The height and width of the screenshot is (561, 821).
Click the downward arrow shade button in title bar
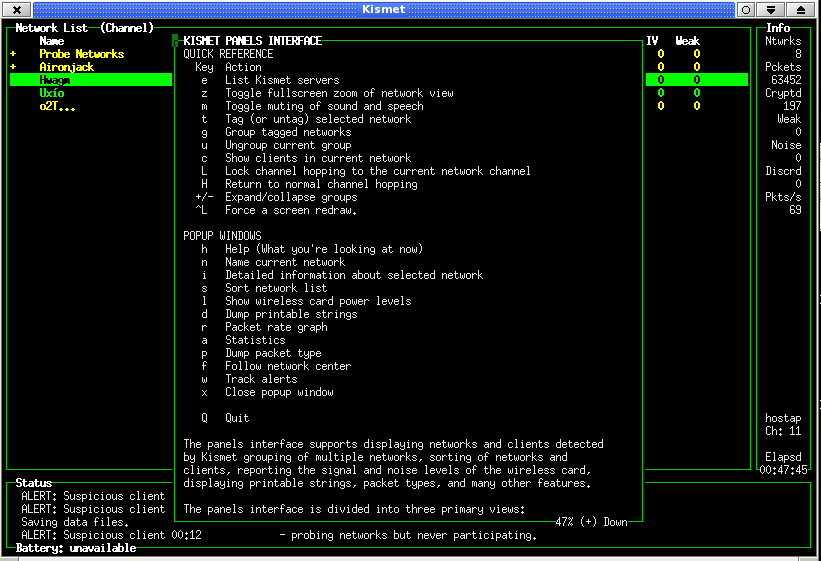tap(771, 9)
